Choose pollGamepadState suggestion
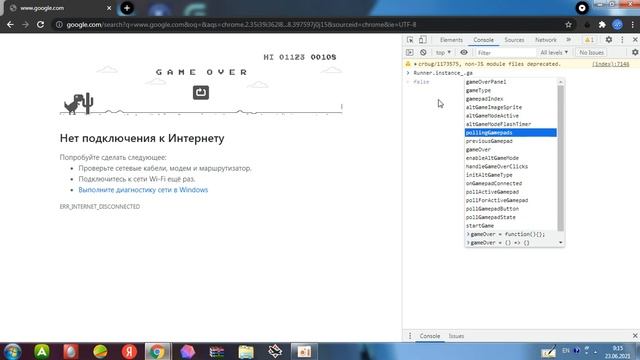 (511, 218)
